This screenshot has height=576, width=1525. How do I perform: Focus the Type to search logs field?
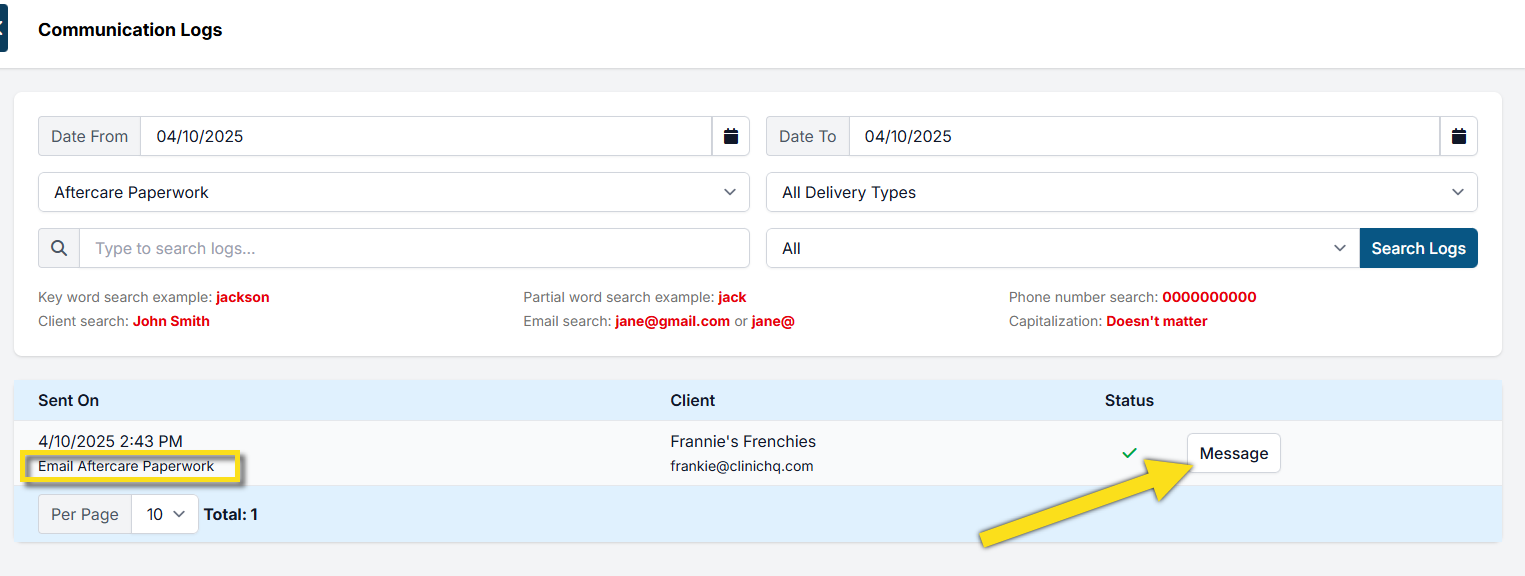click(x=413, y=248)
